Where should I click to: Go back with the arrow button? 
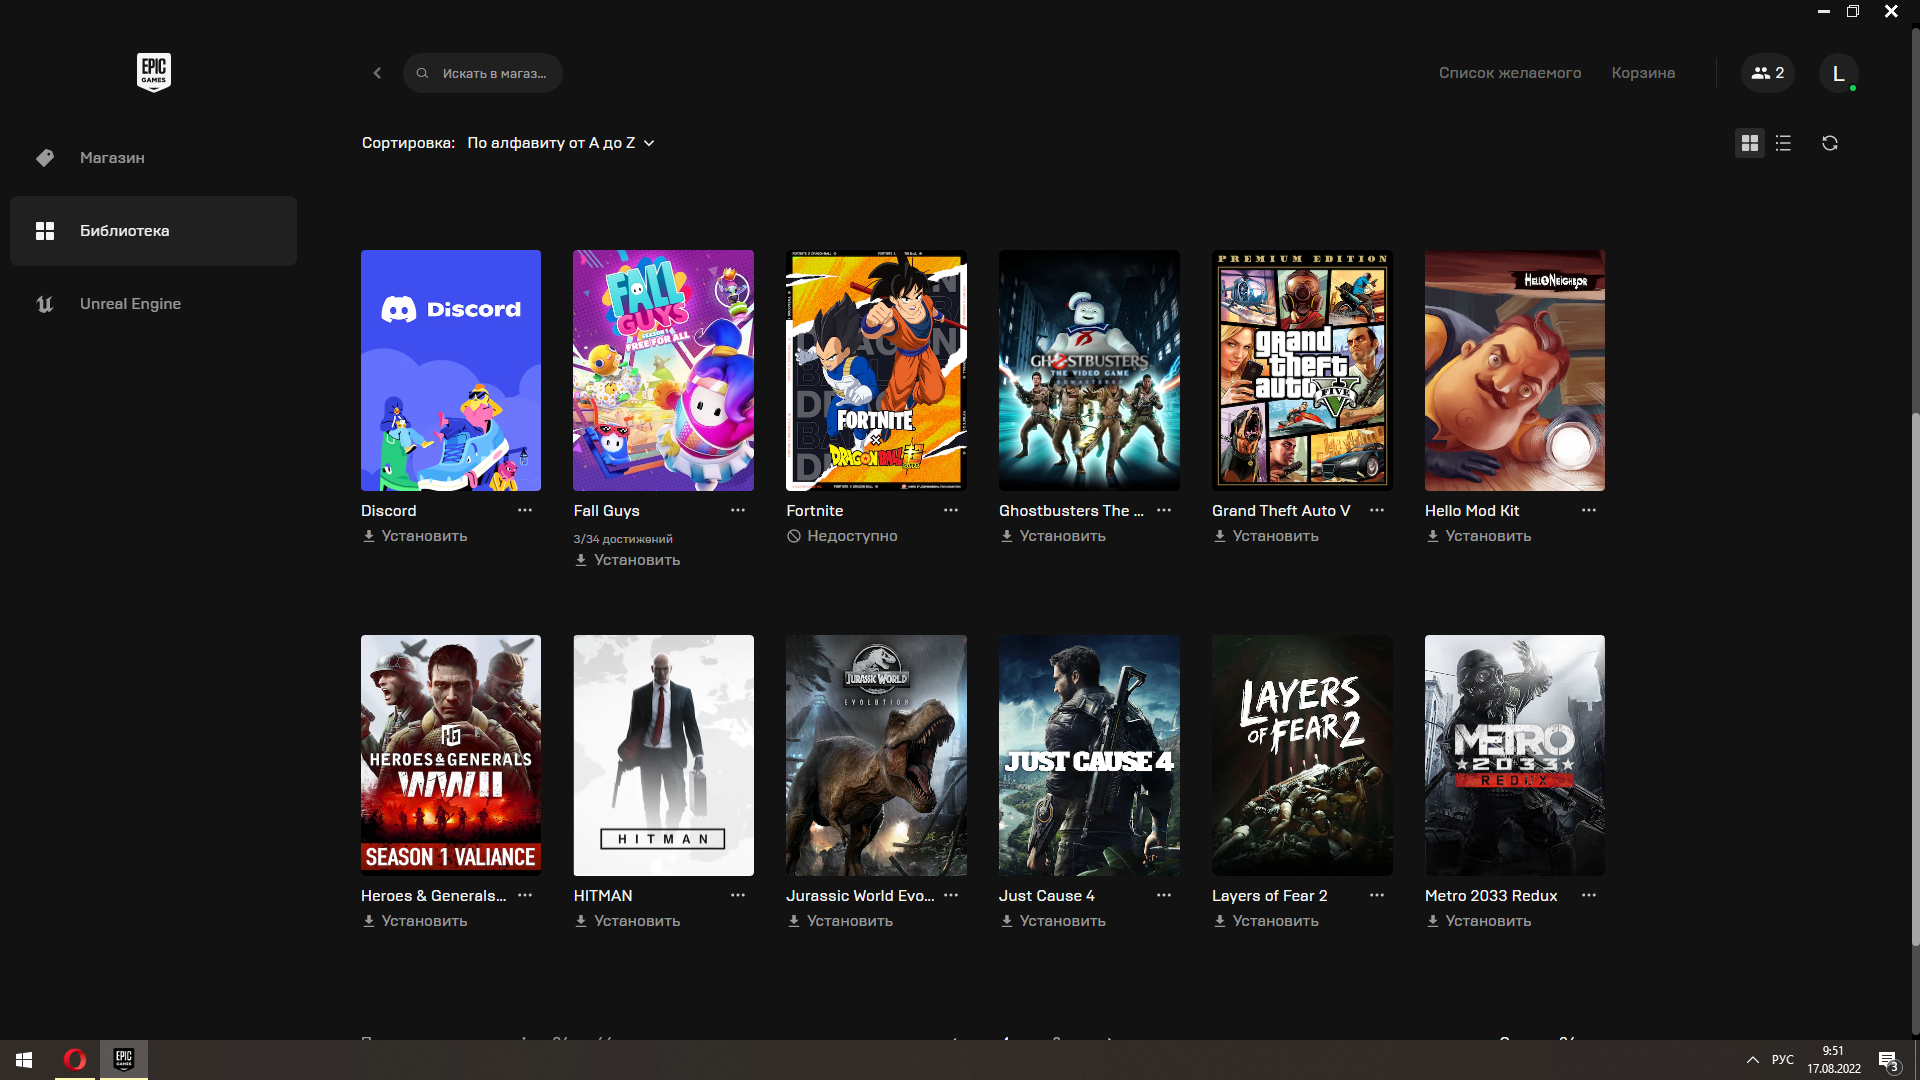(x=377, y=73)
